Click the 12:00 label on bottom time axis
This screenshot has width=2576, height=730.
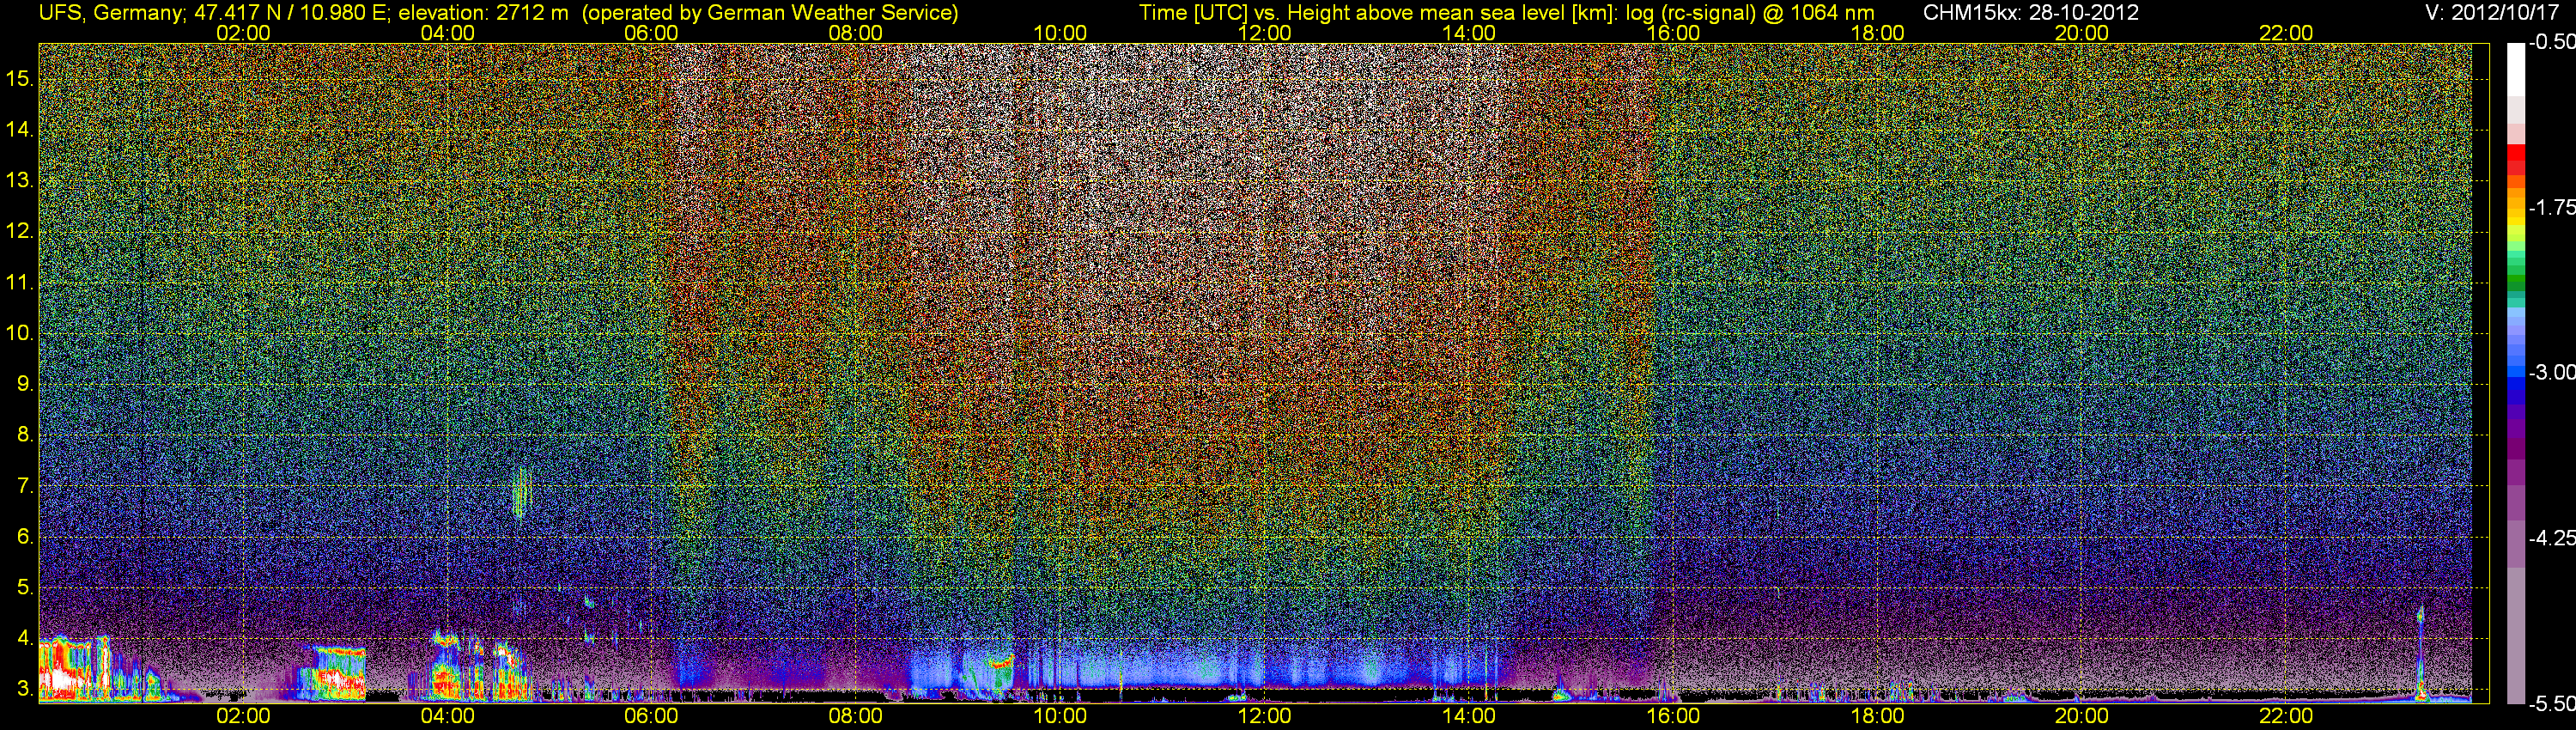click(x=1264, y=716)
